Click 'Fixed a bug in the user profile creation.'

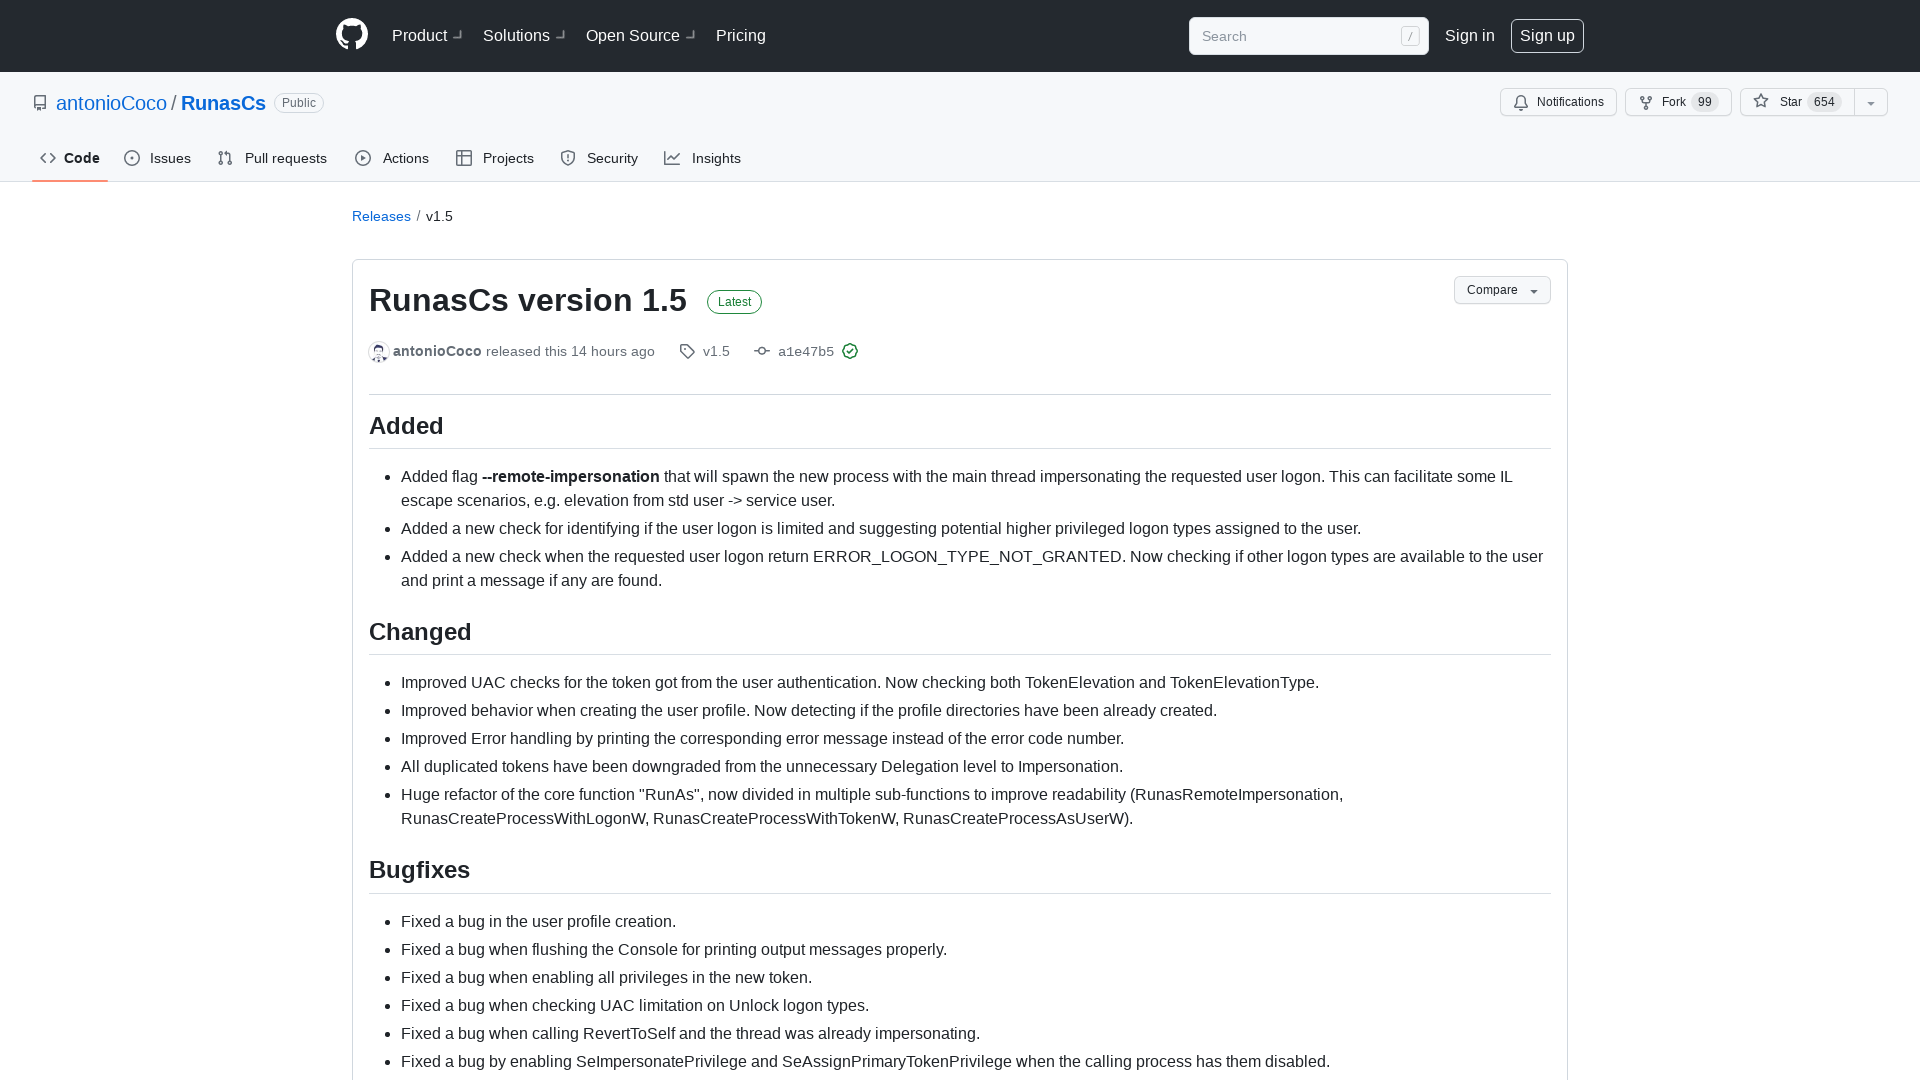[x=538, y=922]
